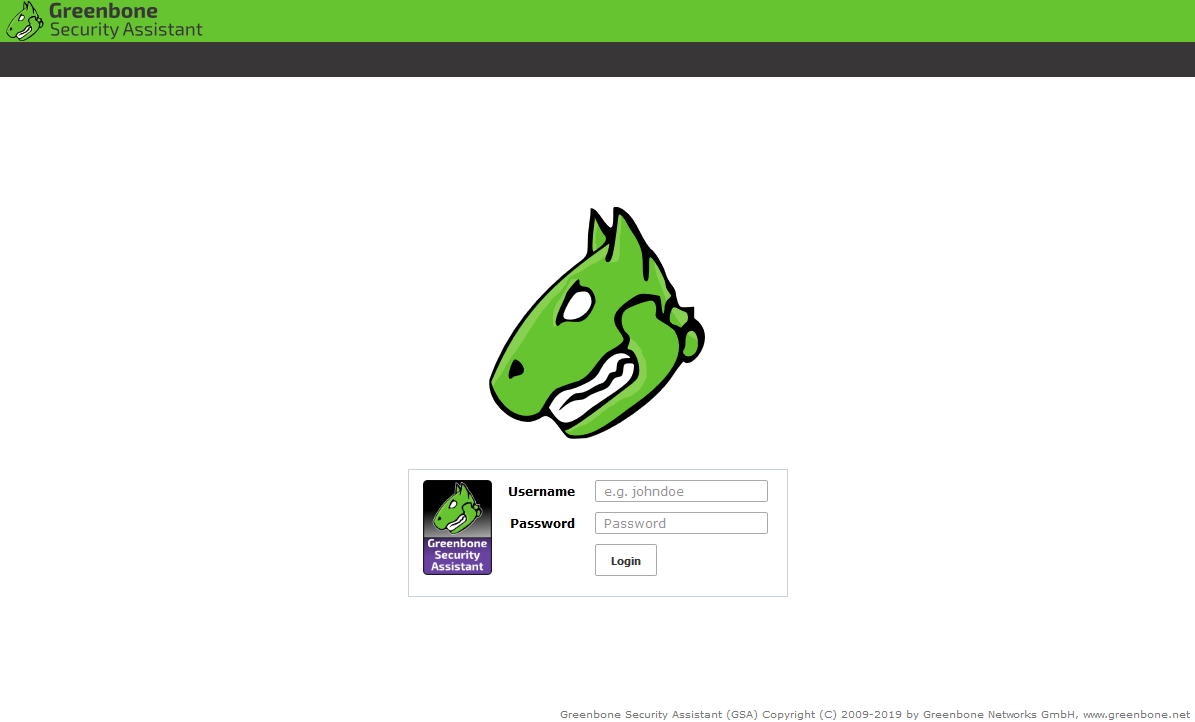Click the Greenbone dog logo in header
1195x722 pixels.
24,21
